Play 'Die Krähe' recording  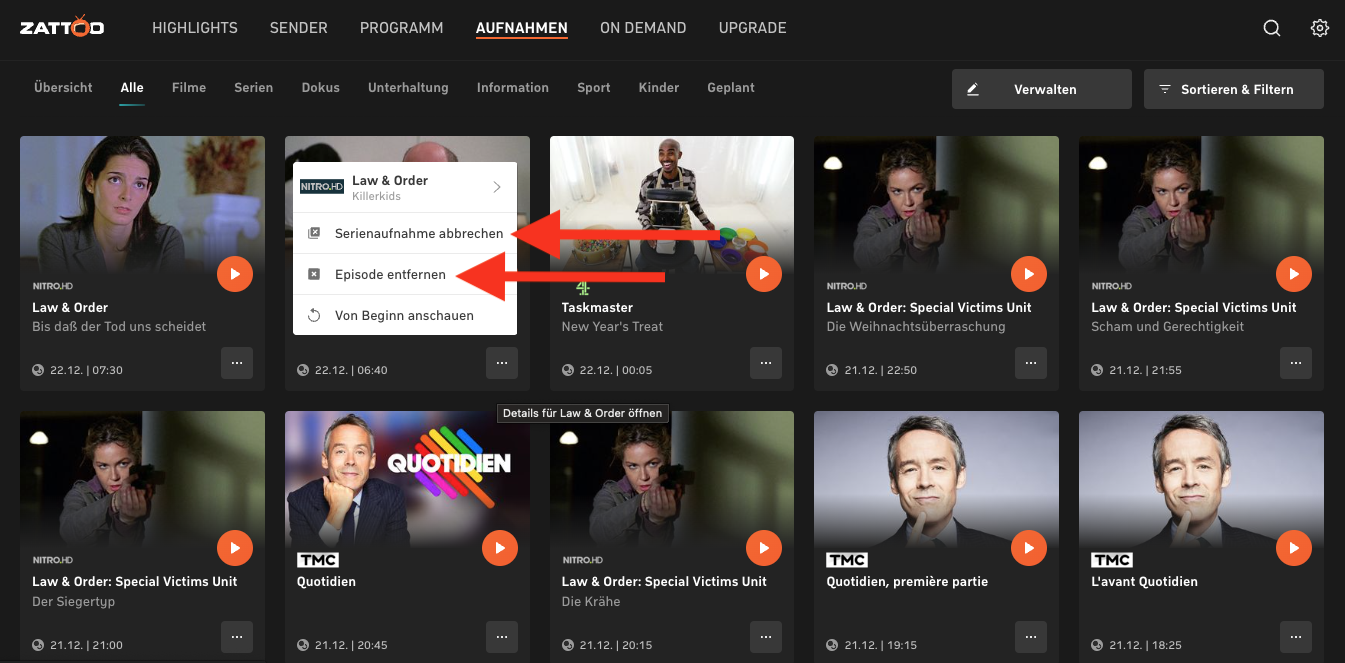pos(764,547)
